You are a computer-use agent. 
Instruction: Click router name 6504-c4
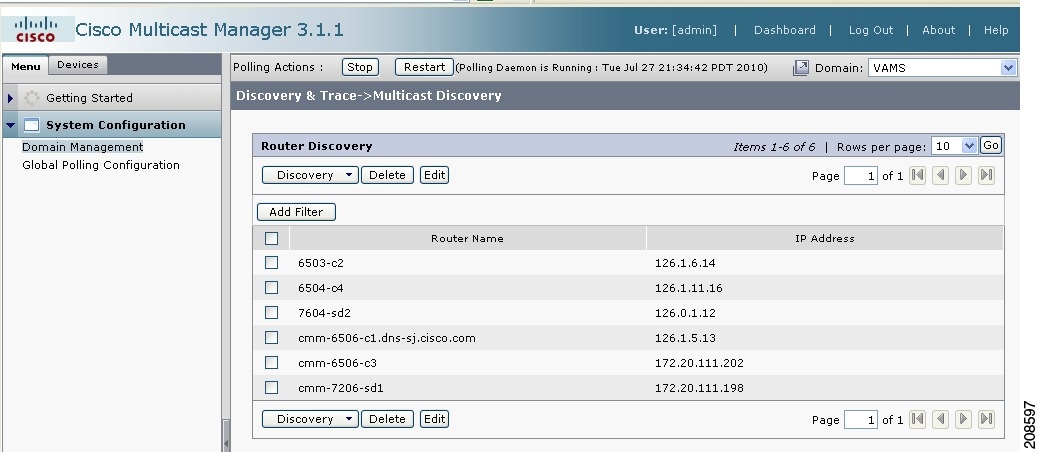tap(321, 288)
